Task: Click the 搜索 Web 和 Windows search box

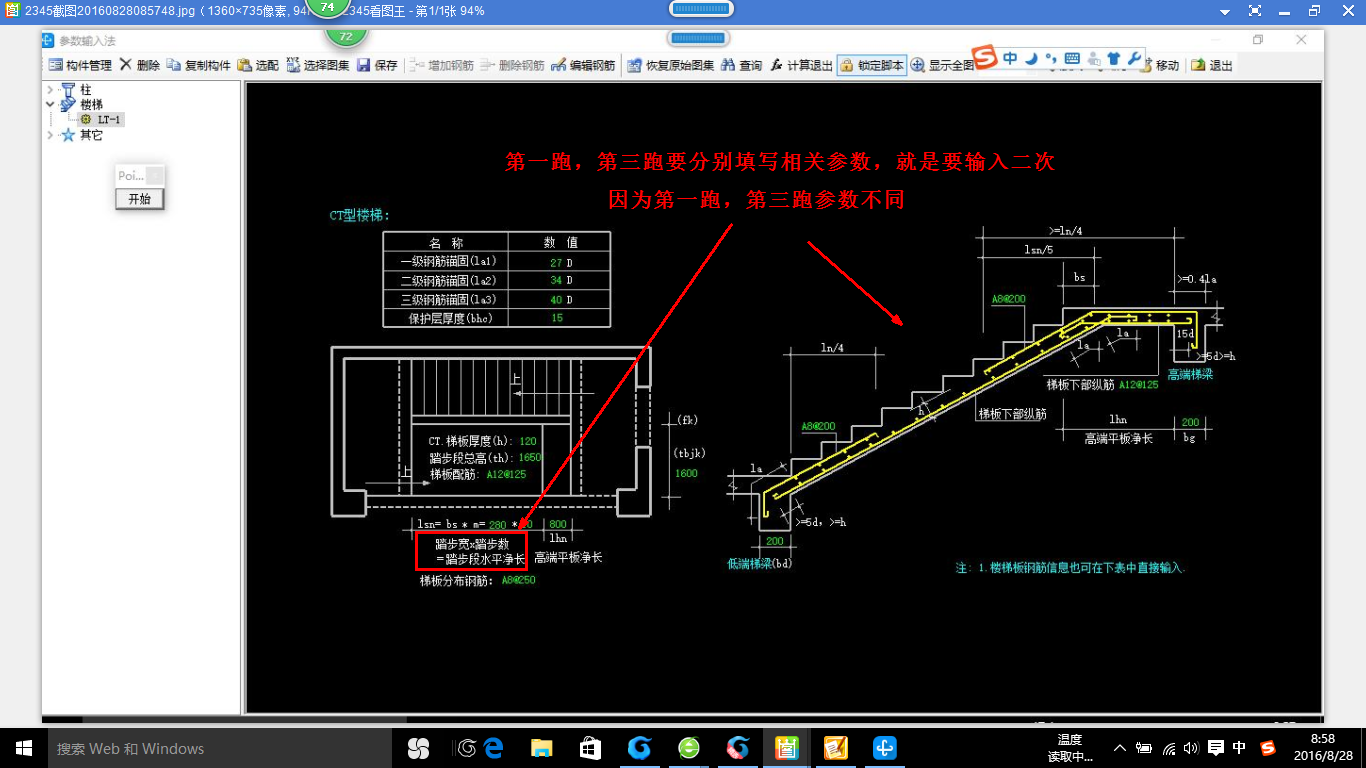Action: point(222,748)
